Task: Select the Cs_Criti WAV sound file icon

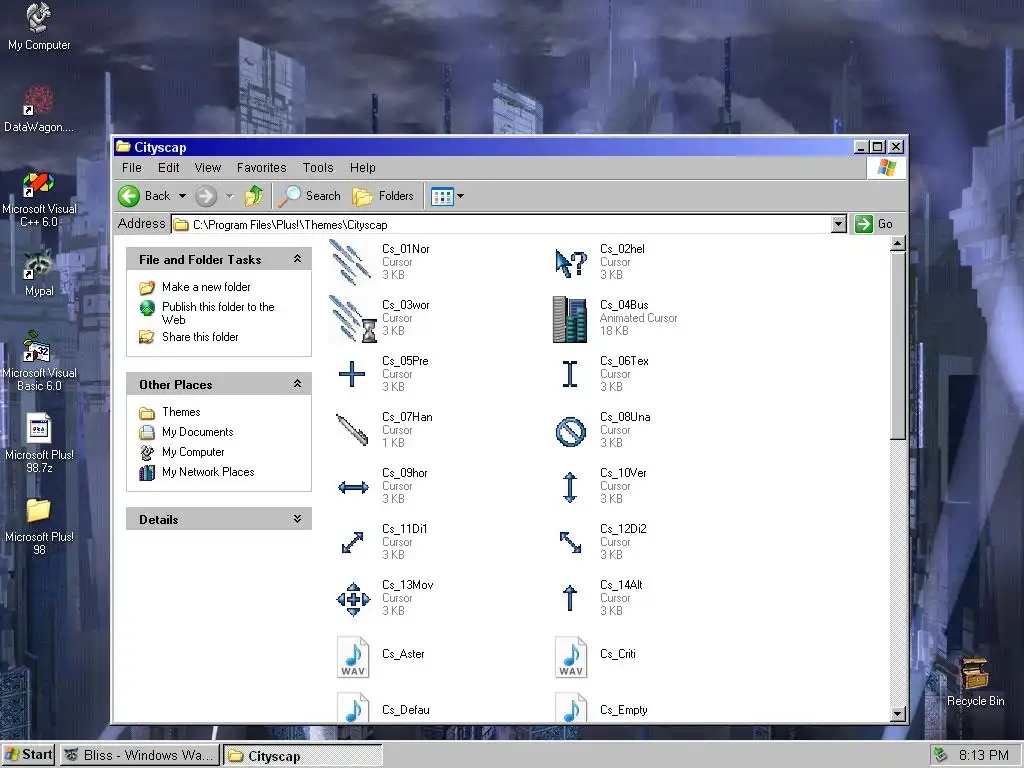Action: click(571, 657)
